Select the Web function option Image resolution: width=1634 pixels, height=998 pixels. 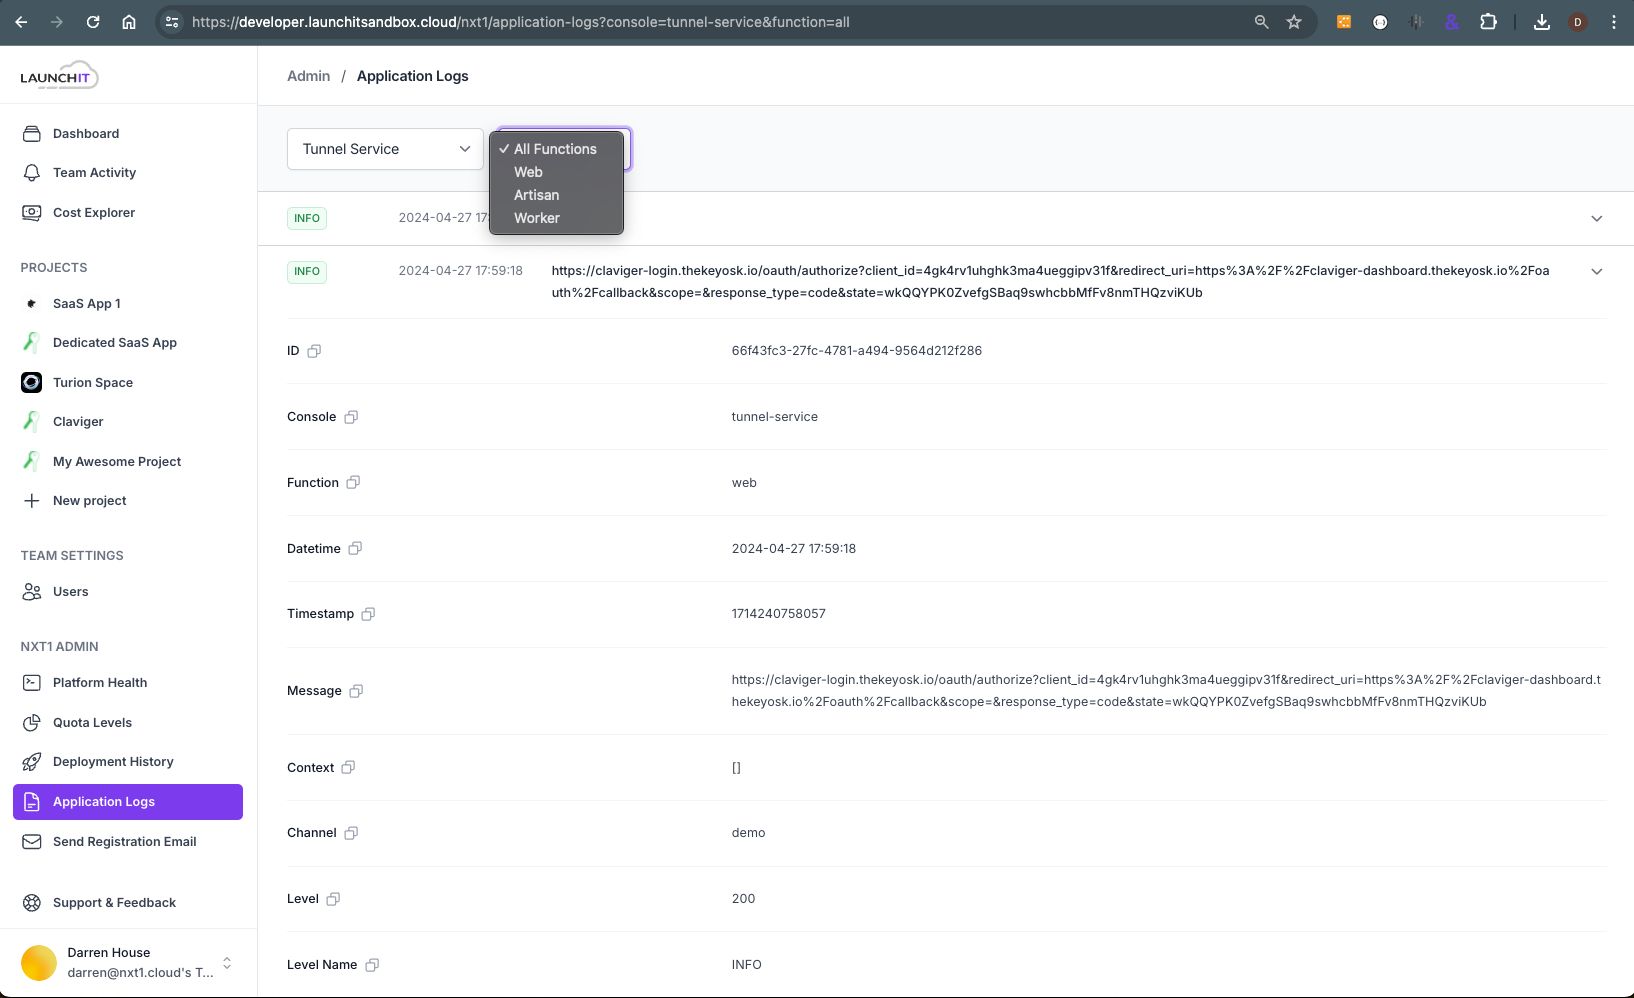tap(528, 172)
